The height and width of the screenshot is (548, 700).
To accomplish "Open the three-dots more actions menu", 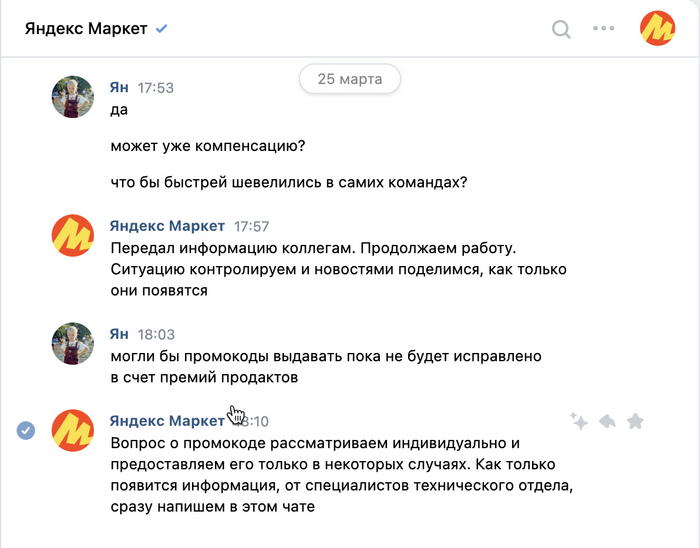I will coord(603,28).
